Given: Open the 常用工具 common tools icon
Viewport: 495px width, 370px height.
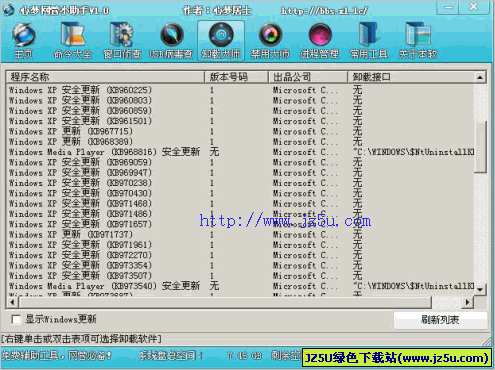Looking at the screenshot, I should pos(368,41).
